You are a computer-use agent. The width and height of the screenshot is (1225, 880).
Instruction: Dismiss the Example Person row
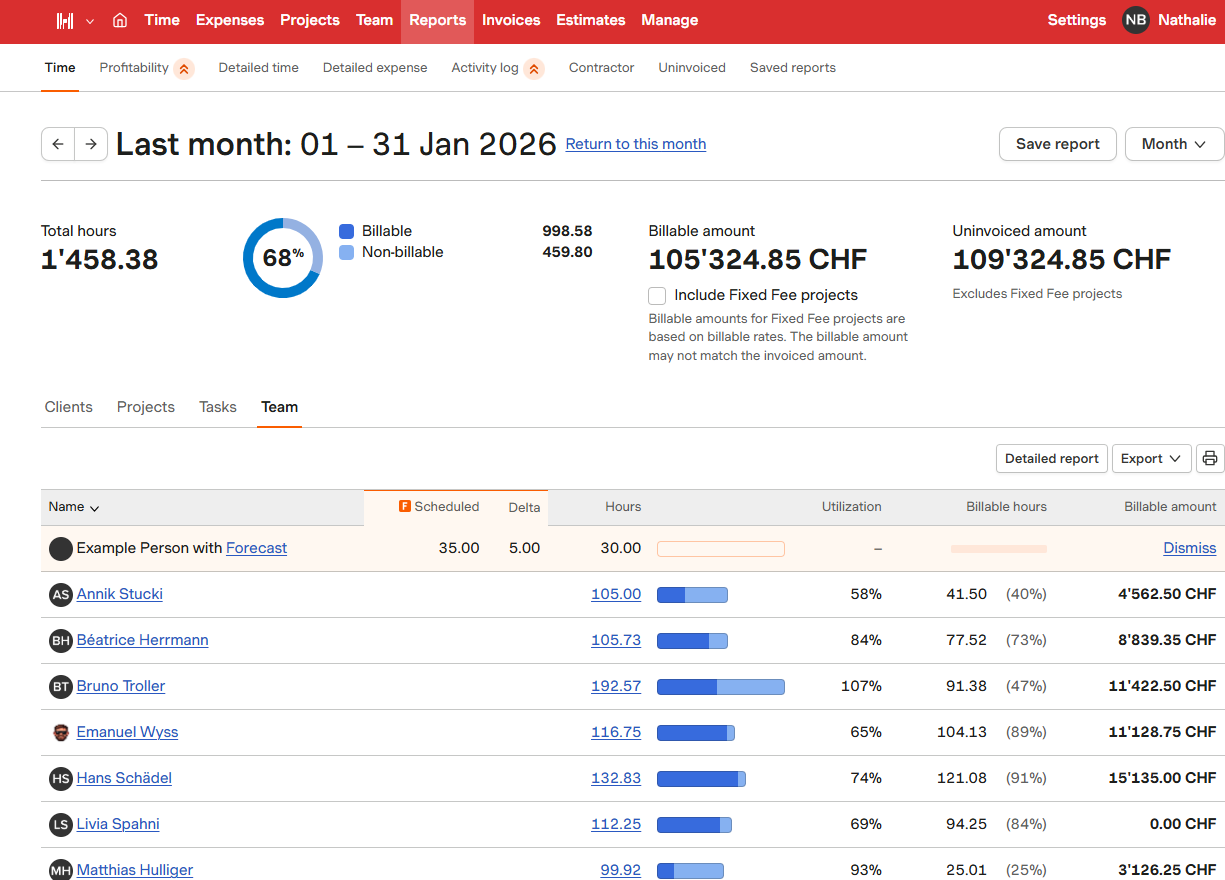tap(1189, 548)
